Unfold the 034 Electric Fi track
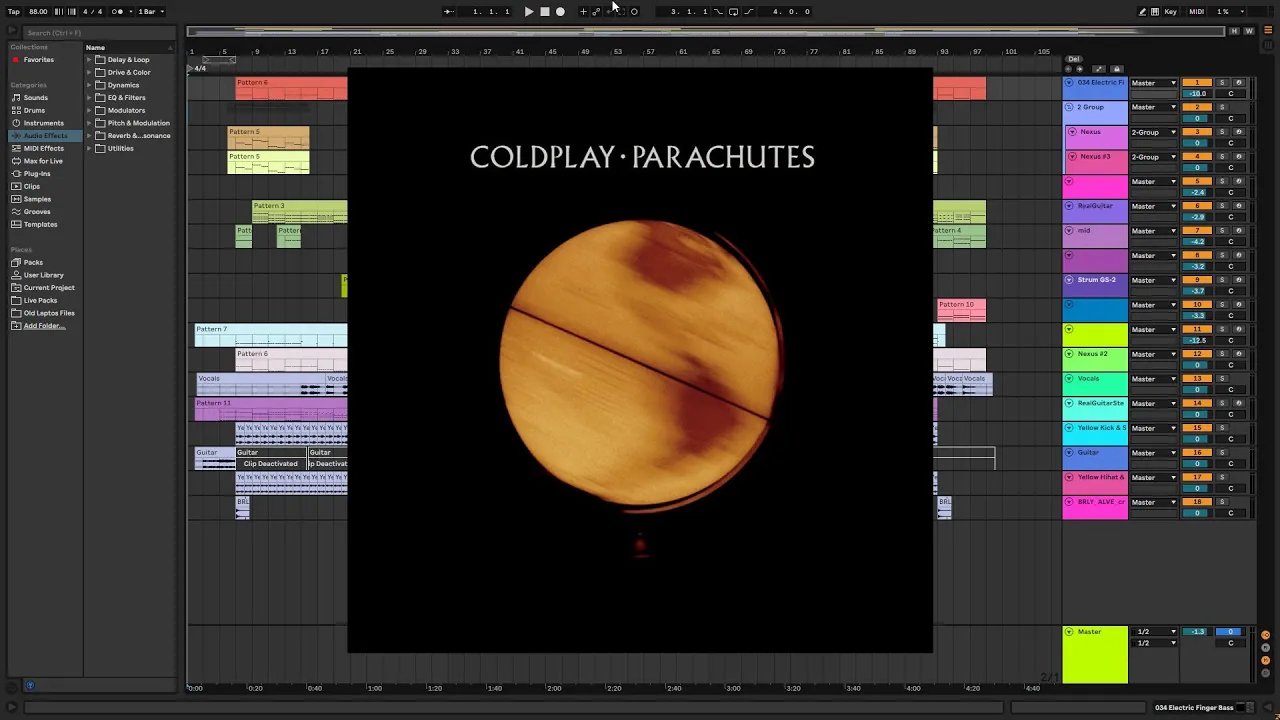Screen dimensions: 1280x720 (x=1069, y=83)
